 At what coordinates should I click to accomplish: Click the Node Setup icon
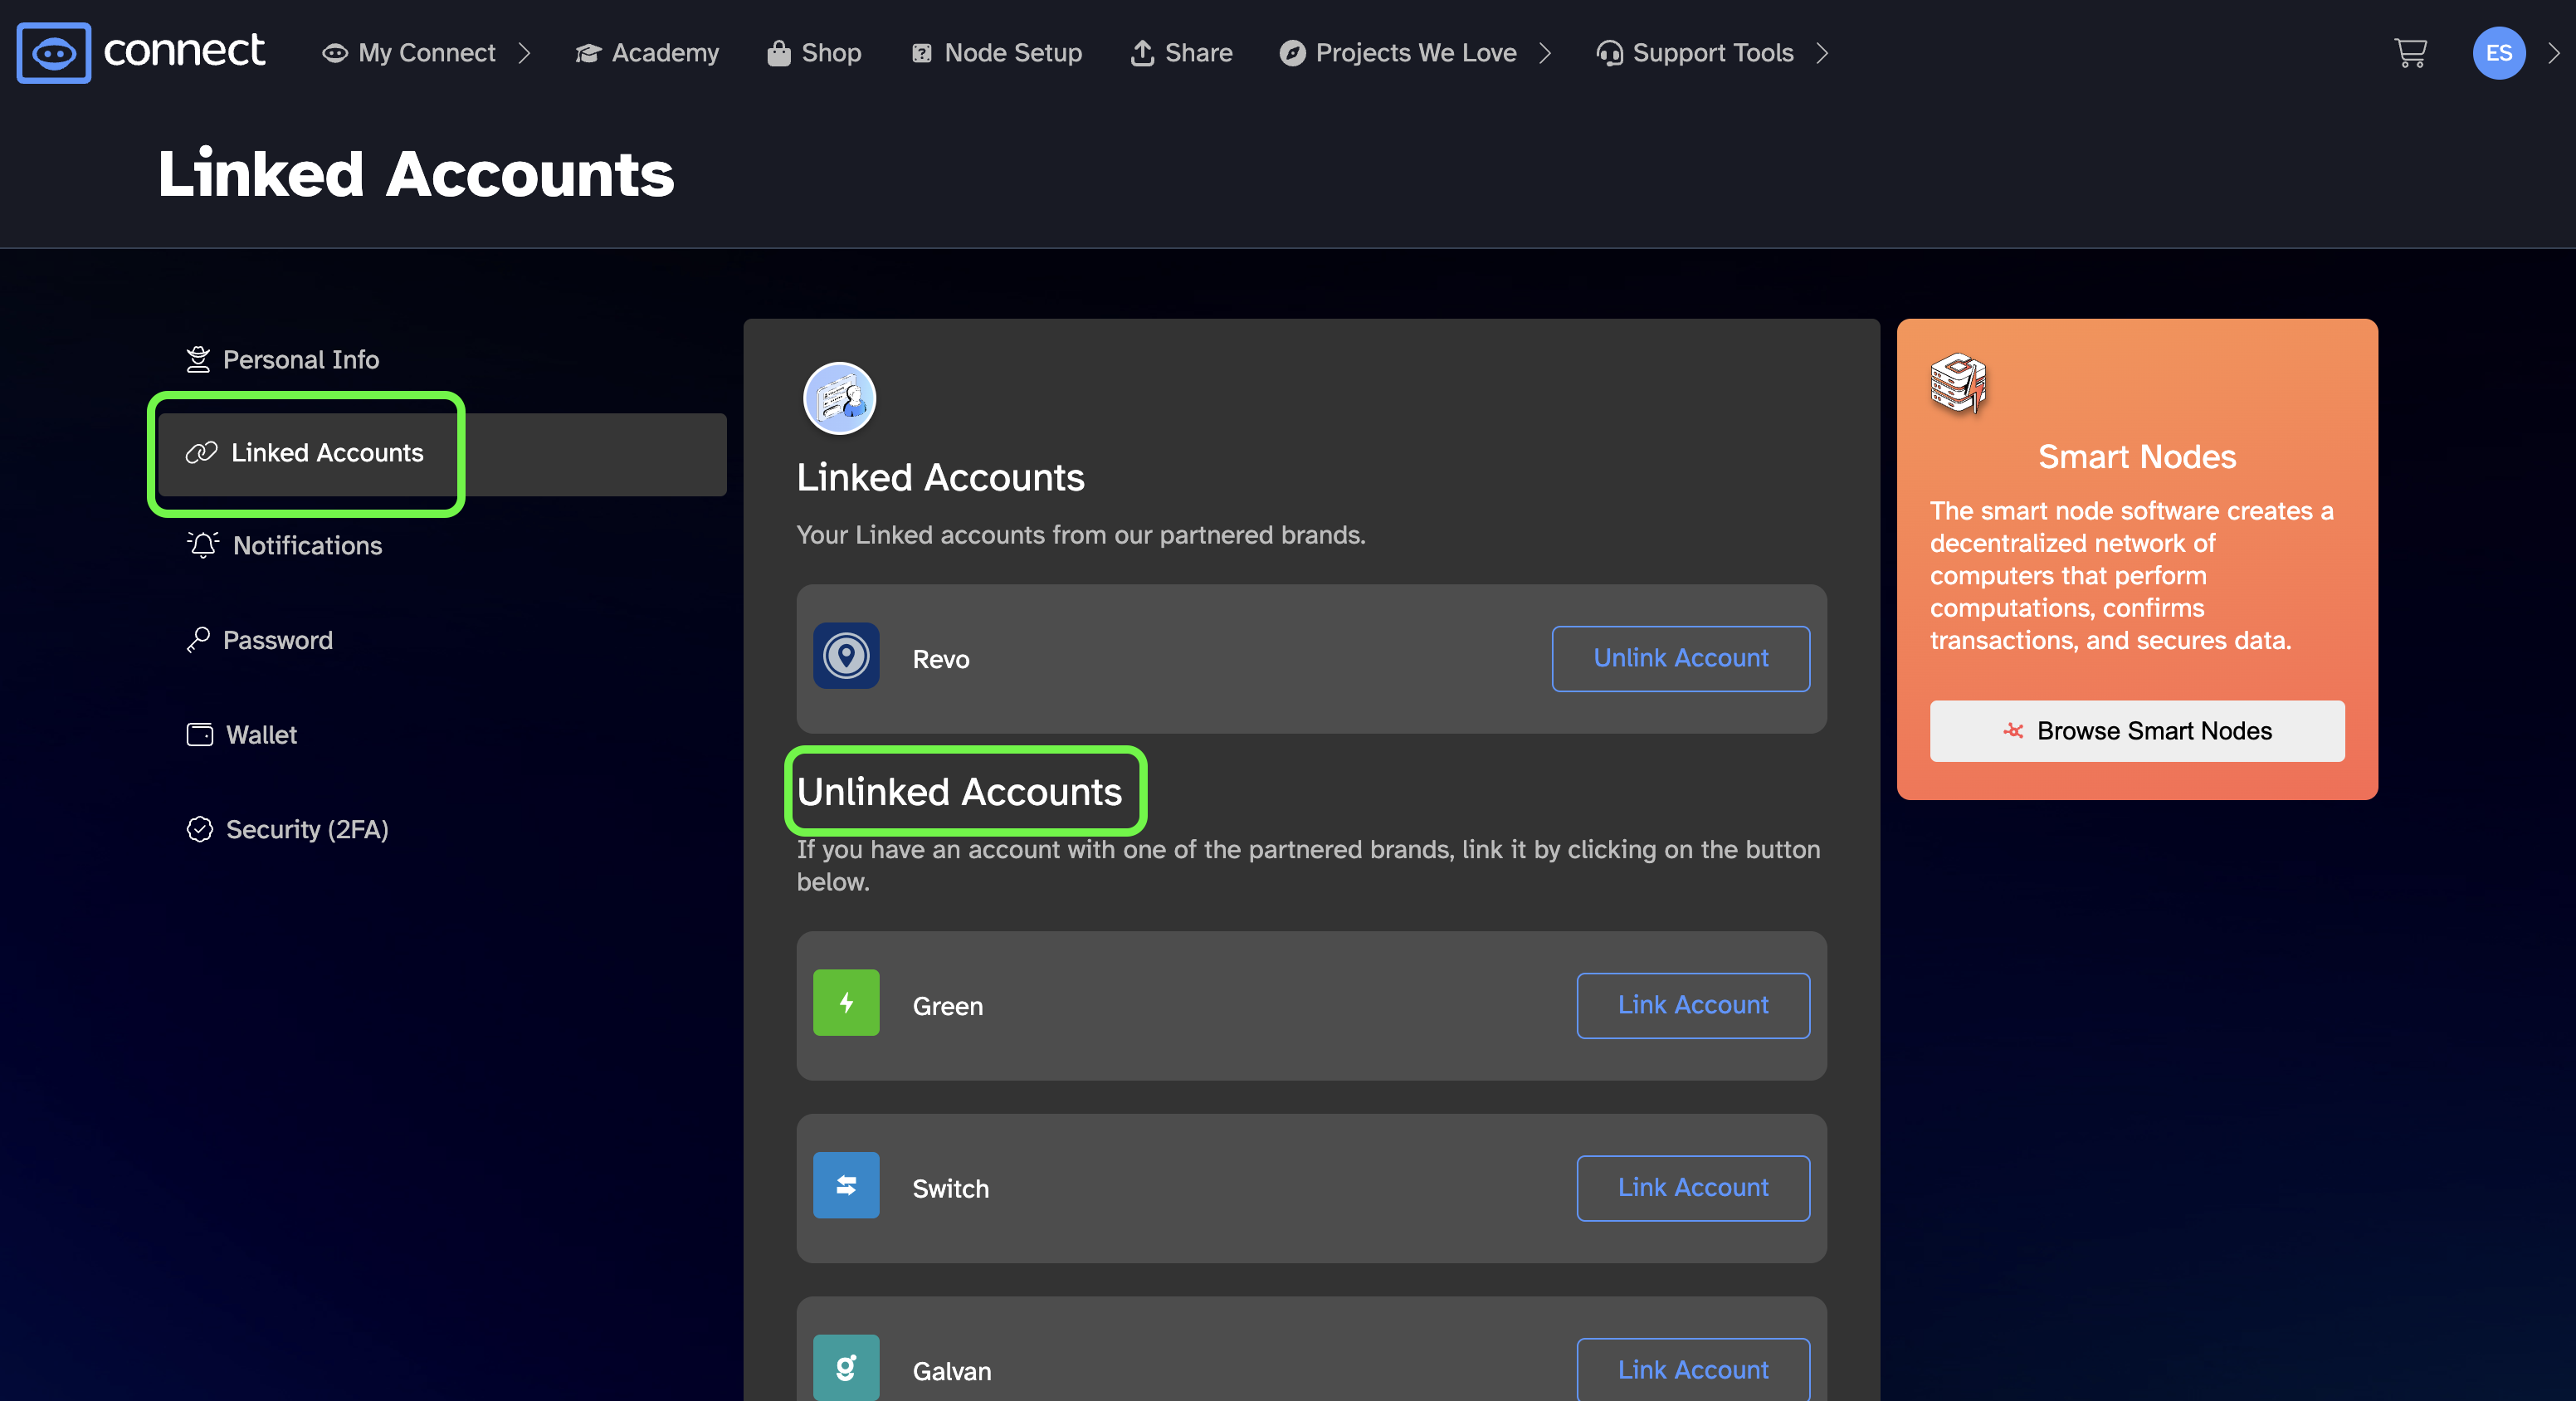coord(922,53)
